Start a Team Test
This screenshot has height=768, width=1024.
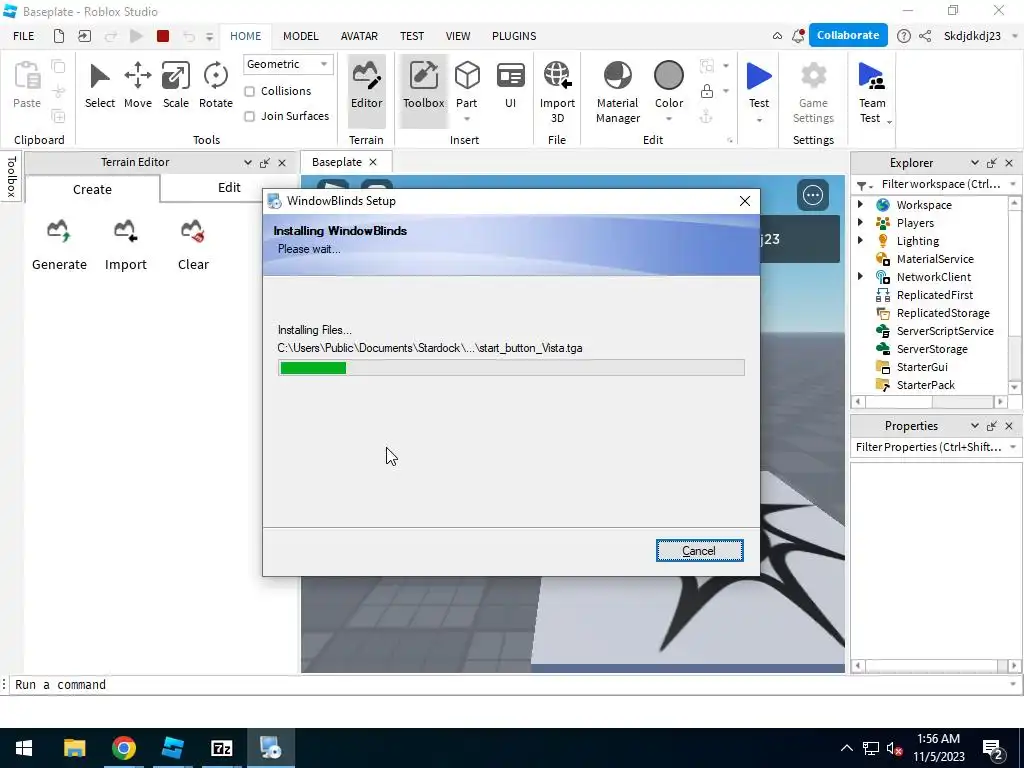[872, 91]
